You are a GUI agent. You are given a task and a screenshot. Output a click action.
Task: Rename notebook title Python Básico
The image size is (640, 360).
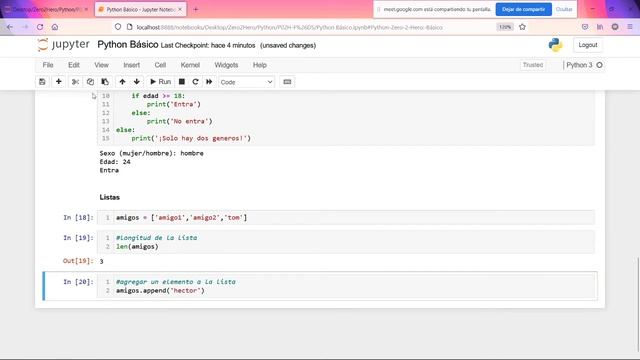(128, 44)
